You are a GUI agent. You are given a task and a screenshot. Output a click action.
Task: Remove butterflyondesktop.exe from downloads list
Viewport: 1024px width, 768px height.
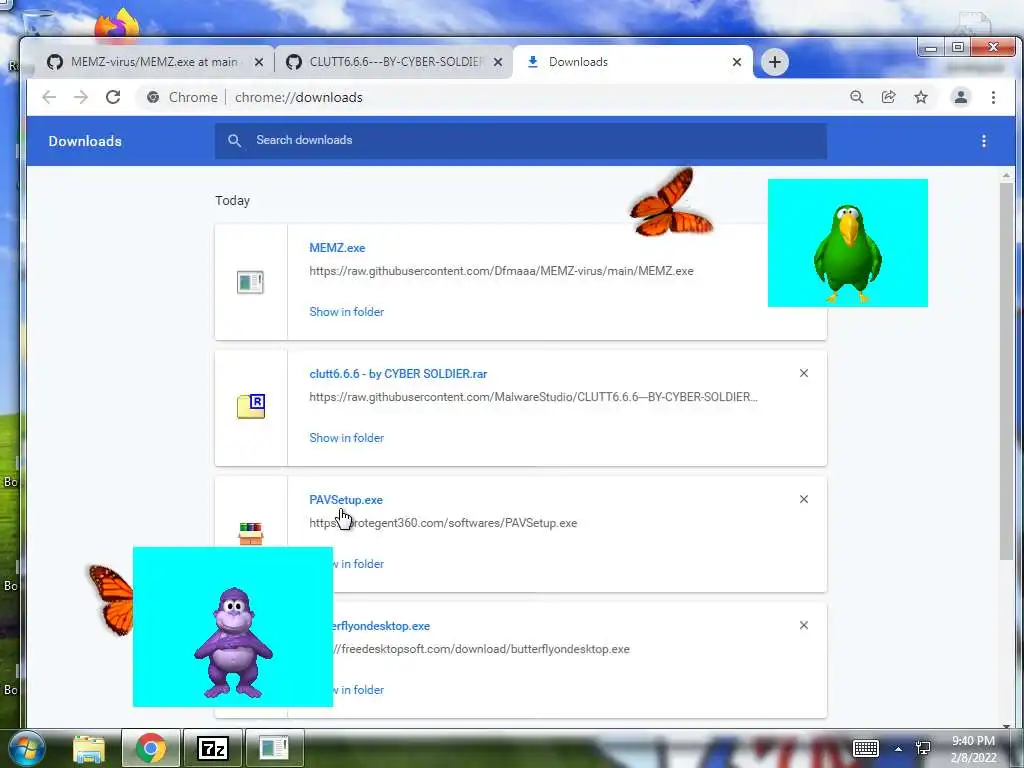804,625
